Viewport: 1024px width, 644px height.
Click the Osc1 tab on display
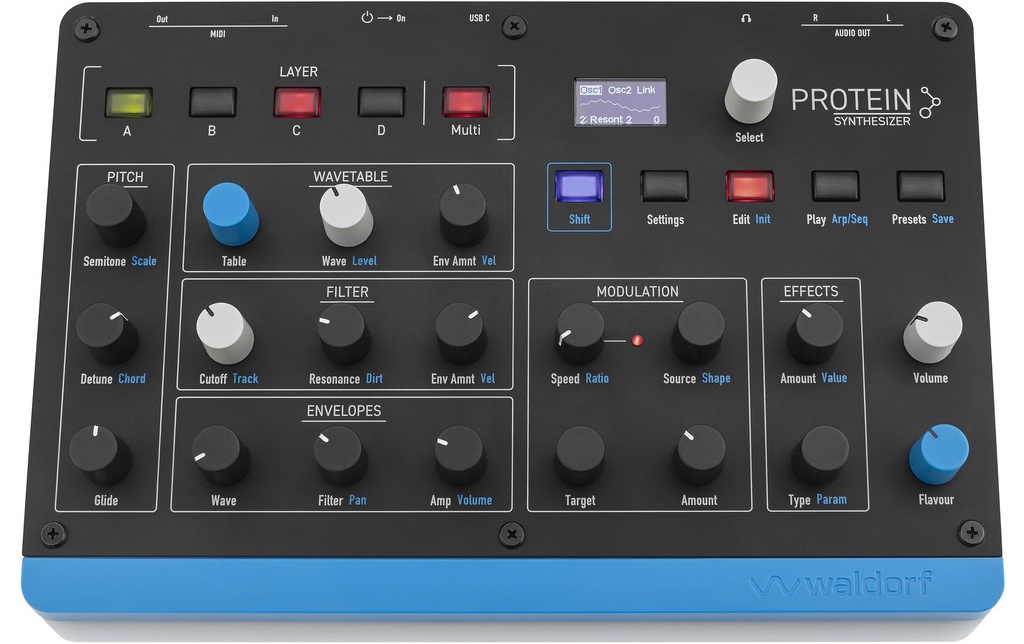[590, 90]
